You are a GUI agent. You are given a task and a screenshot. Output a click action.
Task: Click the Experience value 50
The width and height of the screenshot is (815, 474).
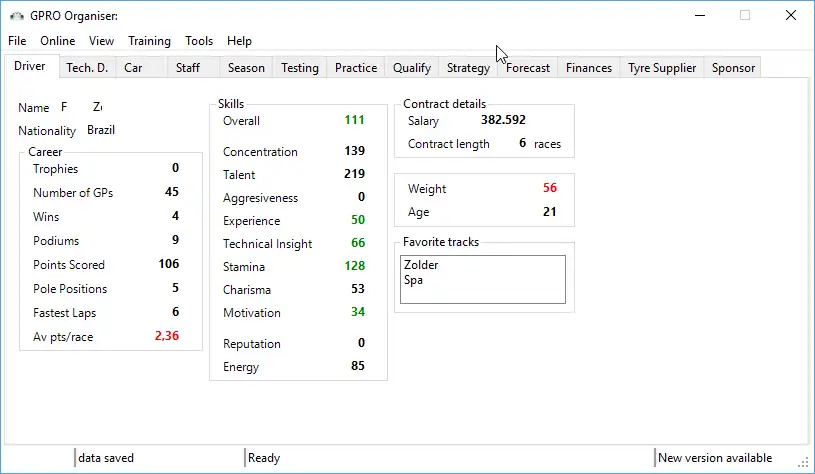358,220
